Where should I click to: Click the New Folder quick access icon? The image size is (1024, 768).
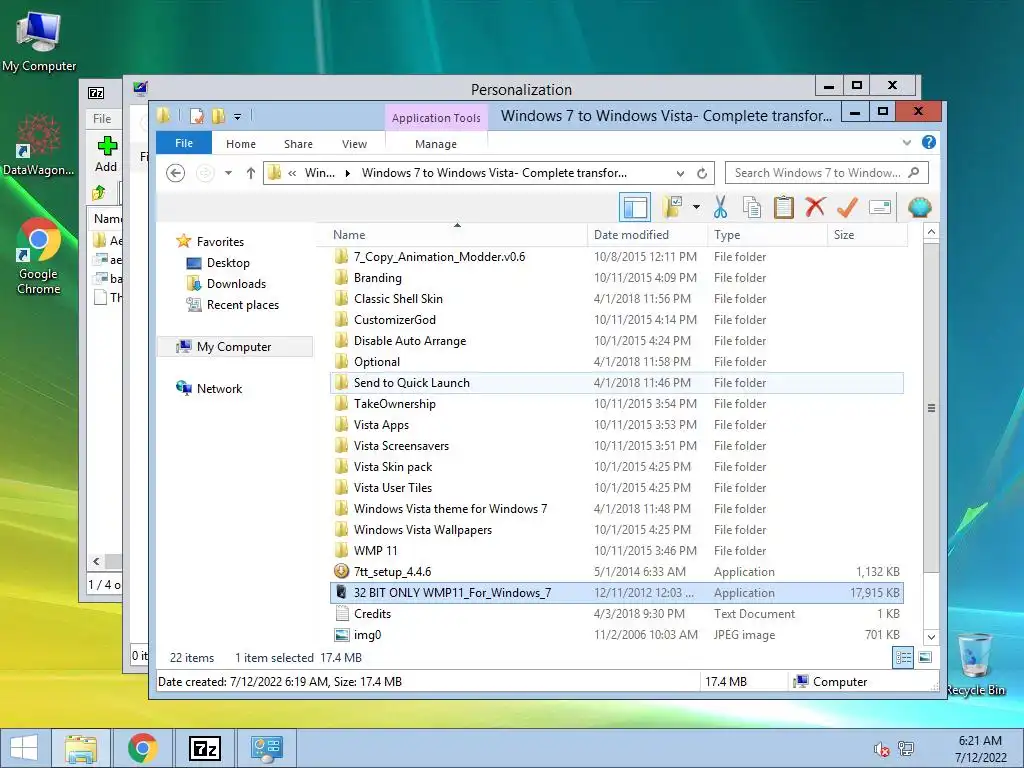coord(218,116)
